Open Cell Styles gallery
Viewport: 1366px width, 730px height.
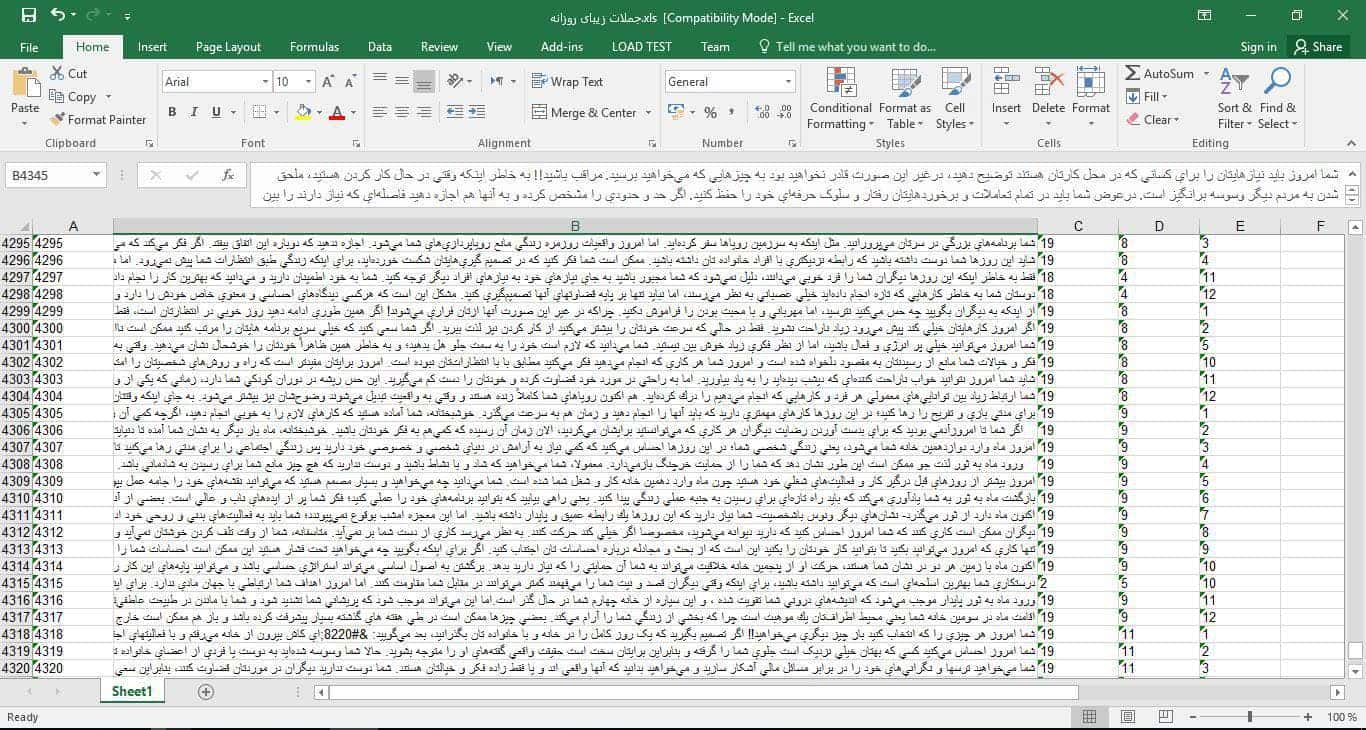[955, 98]
